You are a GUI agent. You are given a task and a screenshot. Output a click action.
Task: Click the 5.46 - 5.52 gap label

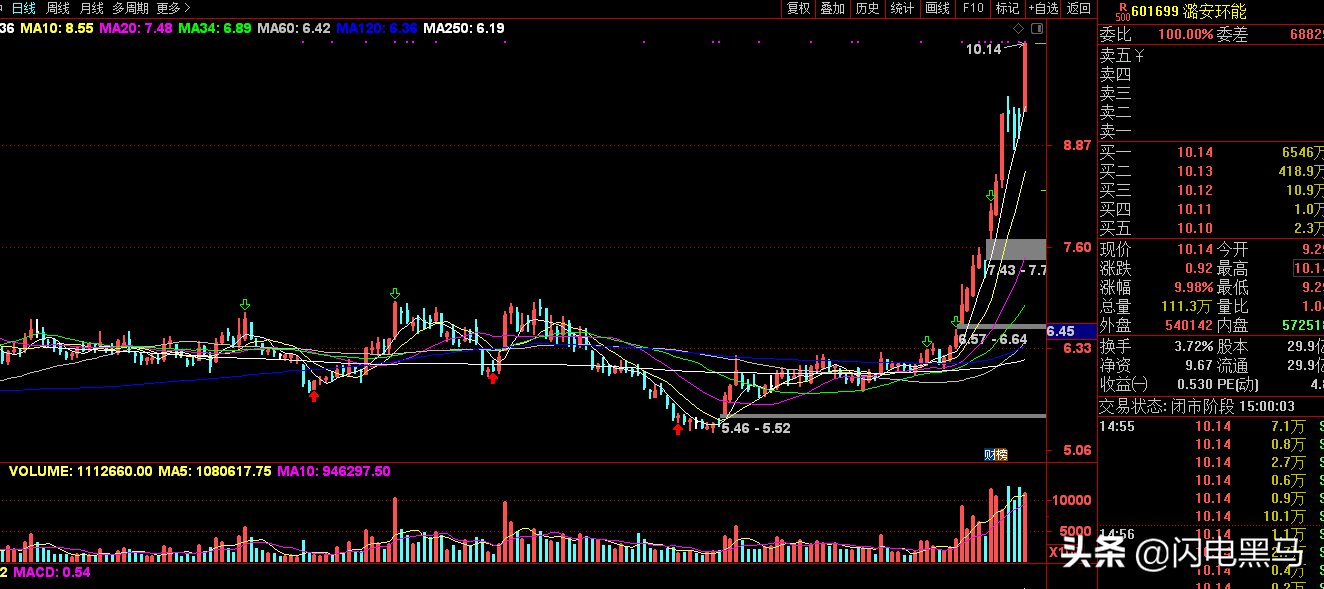point(756,428)
